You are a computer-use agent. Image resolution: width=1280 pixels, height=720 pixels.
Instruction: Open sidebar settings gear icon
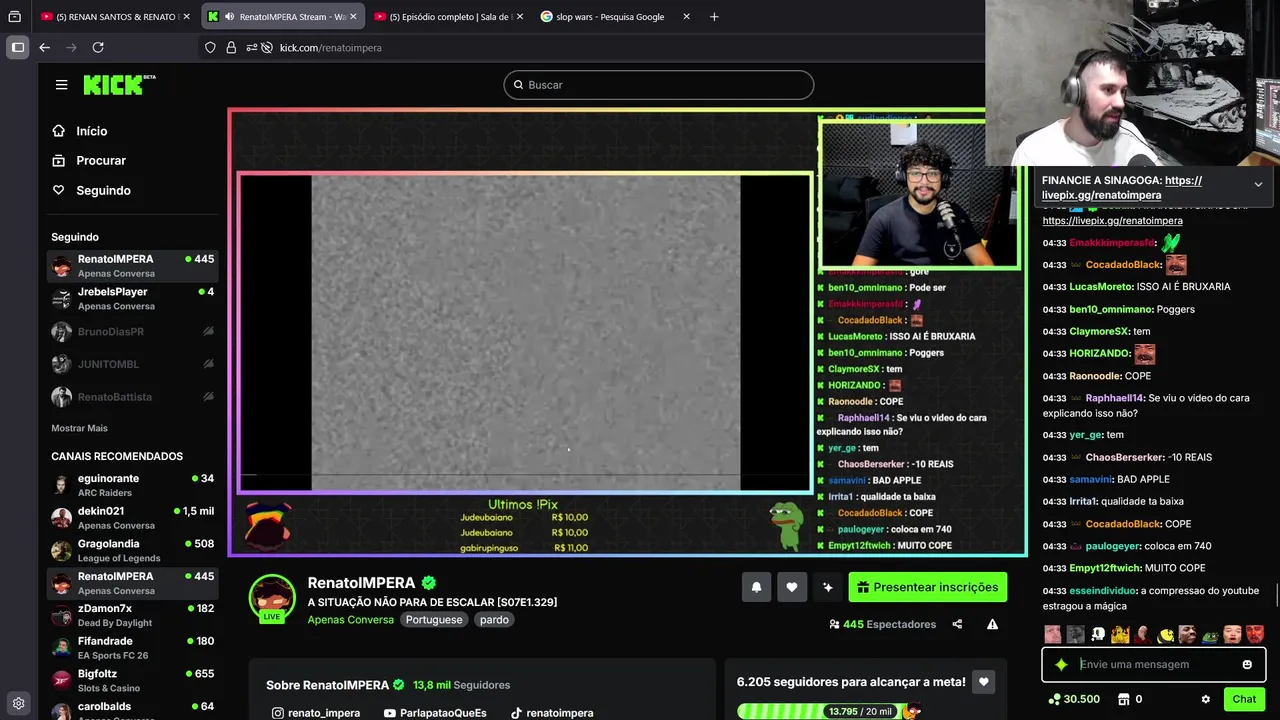[18, 703]
